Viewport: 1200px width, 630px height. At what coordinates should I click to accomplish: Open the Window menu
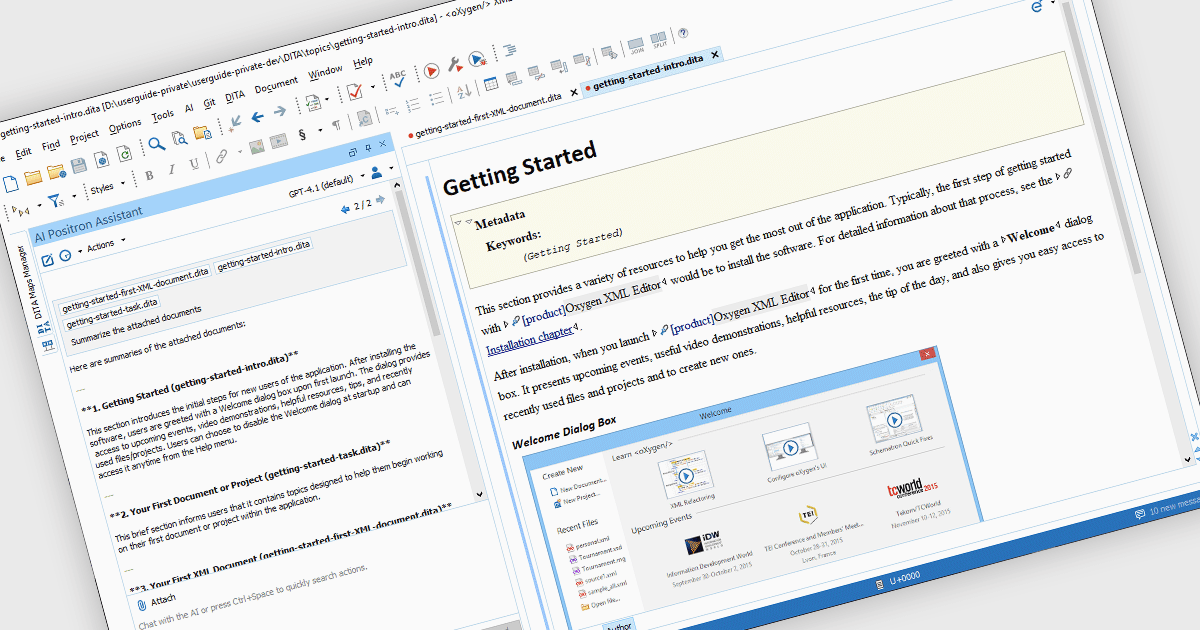tap(325, 72)
